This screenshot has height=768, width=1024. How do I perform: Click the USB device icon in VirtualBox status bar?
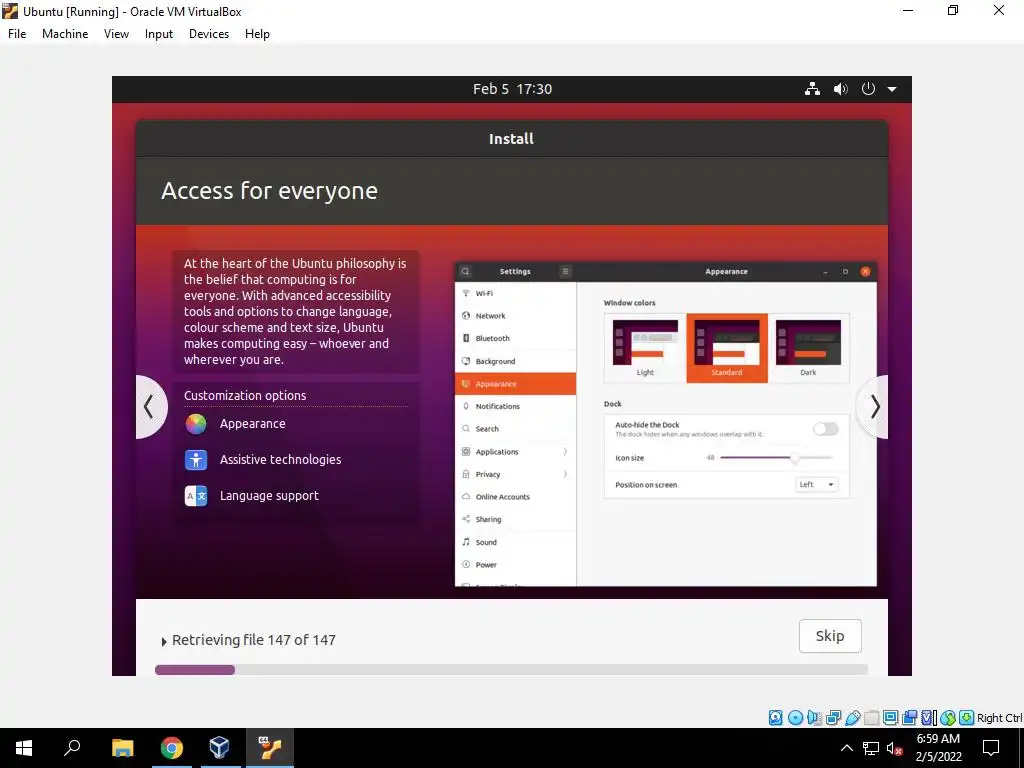tap(852, 718)
